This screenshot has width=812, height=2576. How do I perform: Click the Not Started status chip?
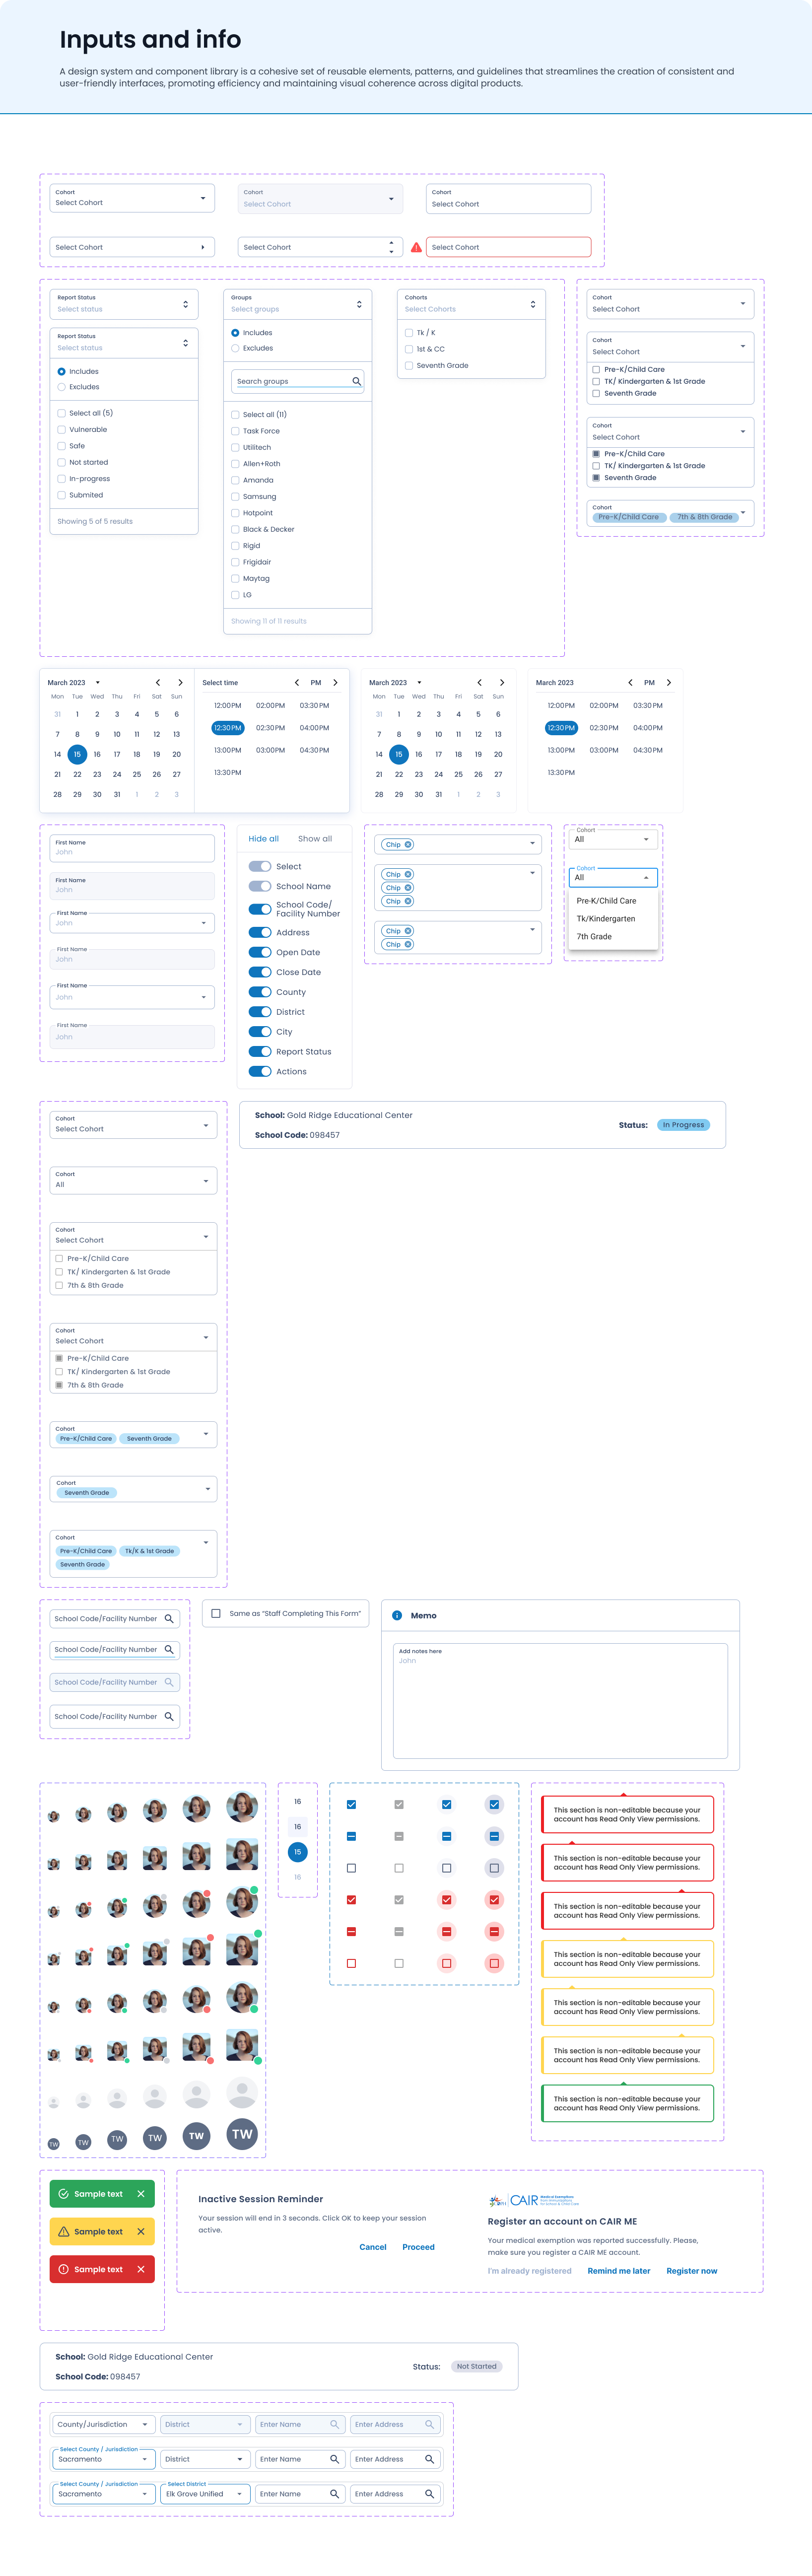476,2367
